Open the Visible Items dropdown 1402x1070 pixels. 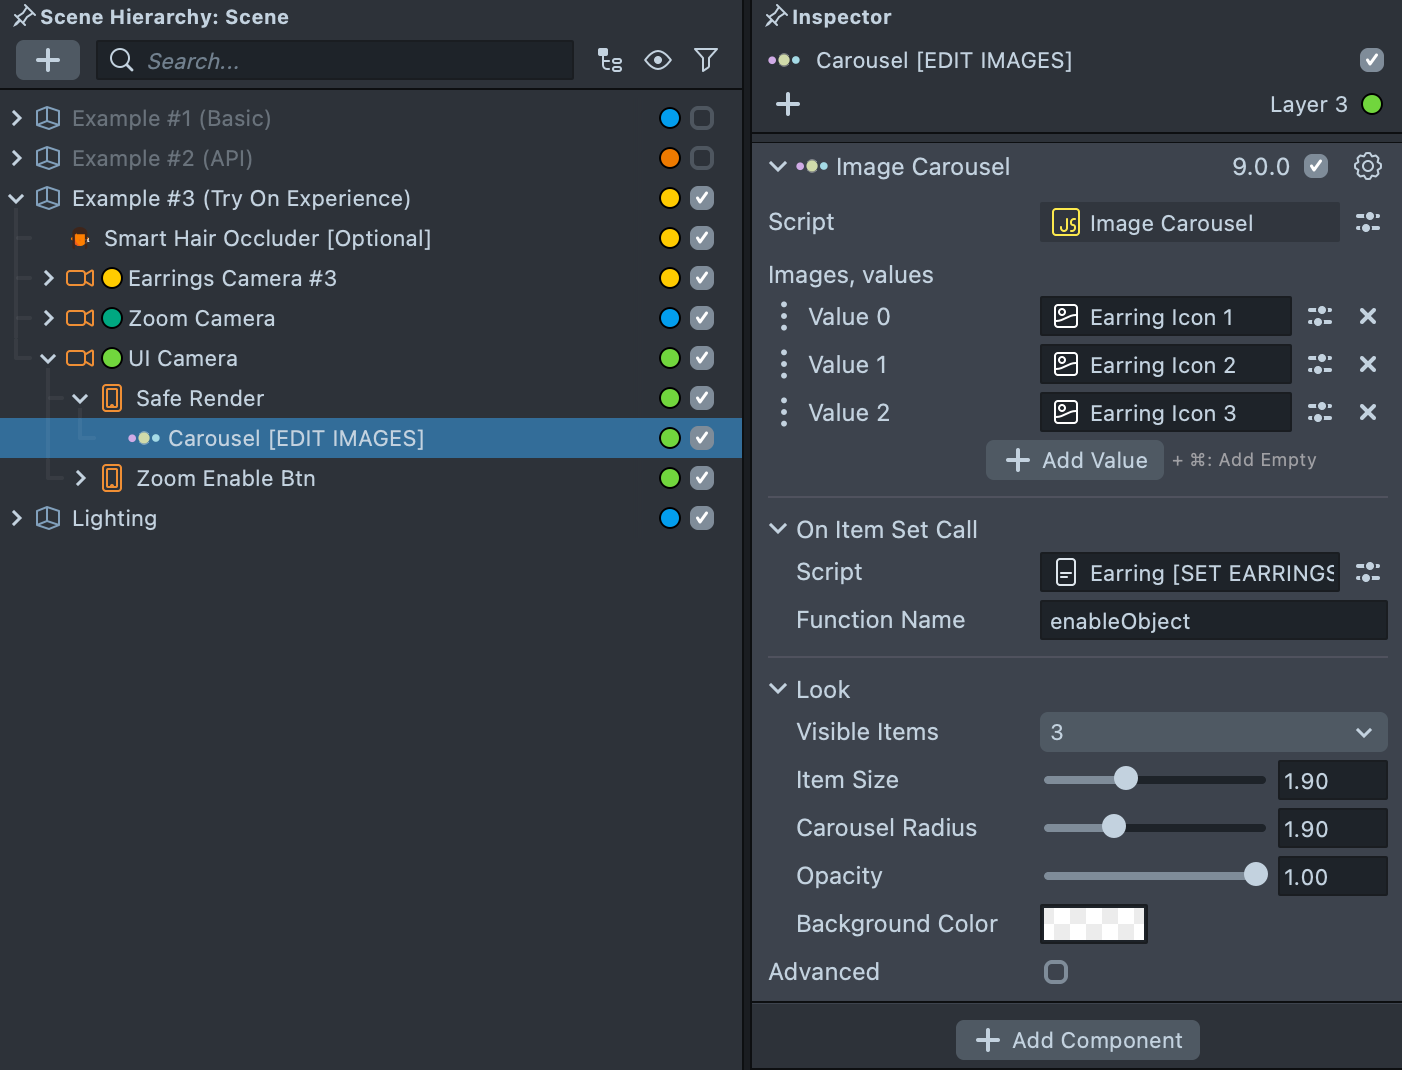click(x=1213, y=732)
